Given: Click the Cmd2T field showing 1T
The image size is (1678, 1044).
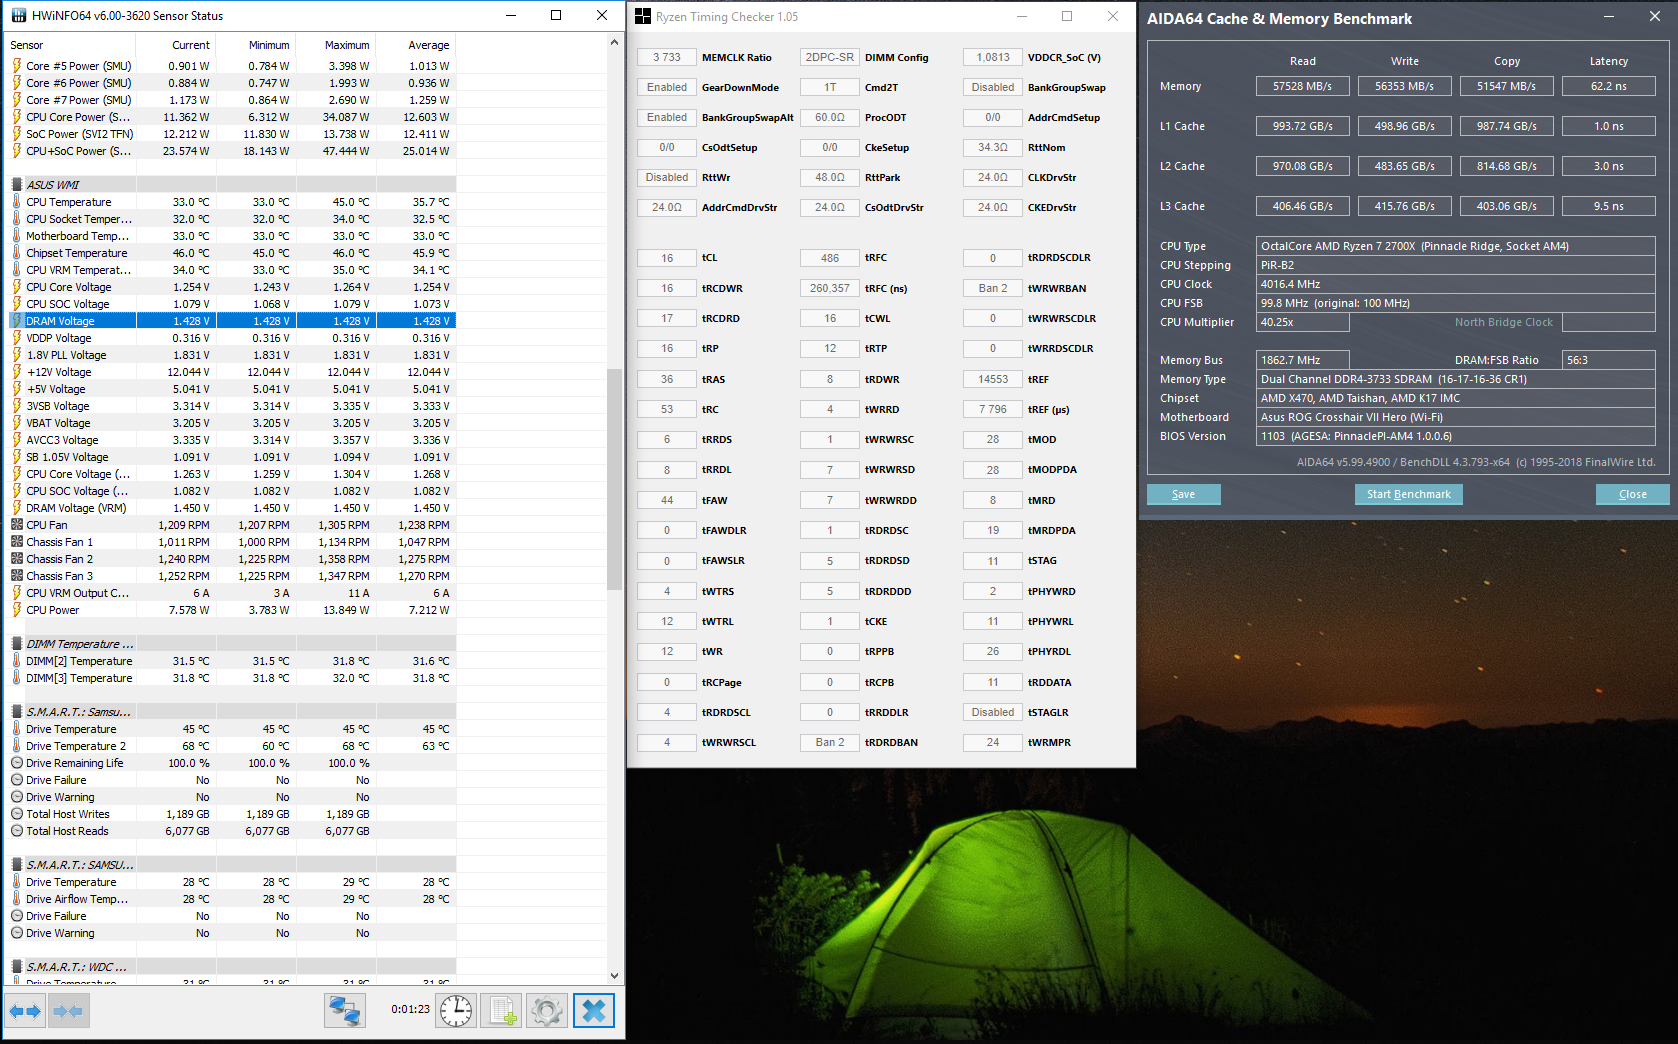Looking at the screenshot, I should (x=829, y=87).
